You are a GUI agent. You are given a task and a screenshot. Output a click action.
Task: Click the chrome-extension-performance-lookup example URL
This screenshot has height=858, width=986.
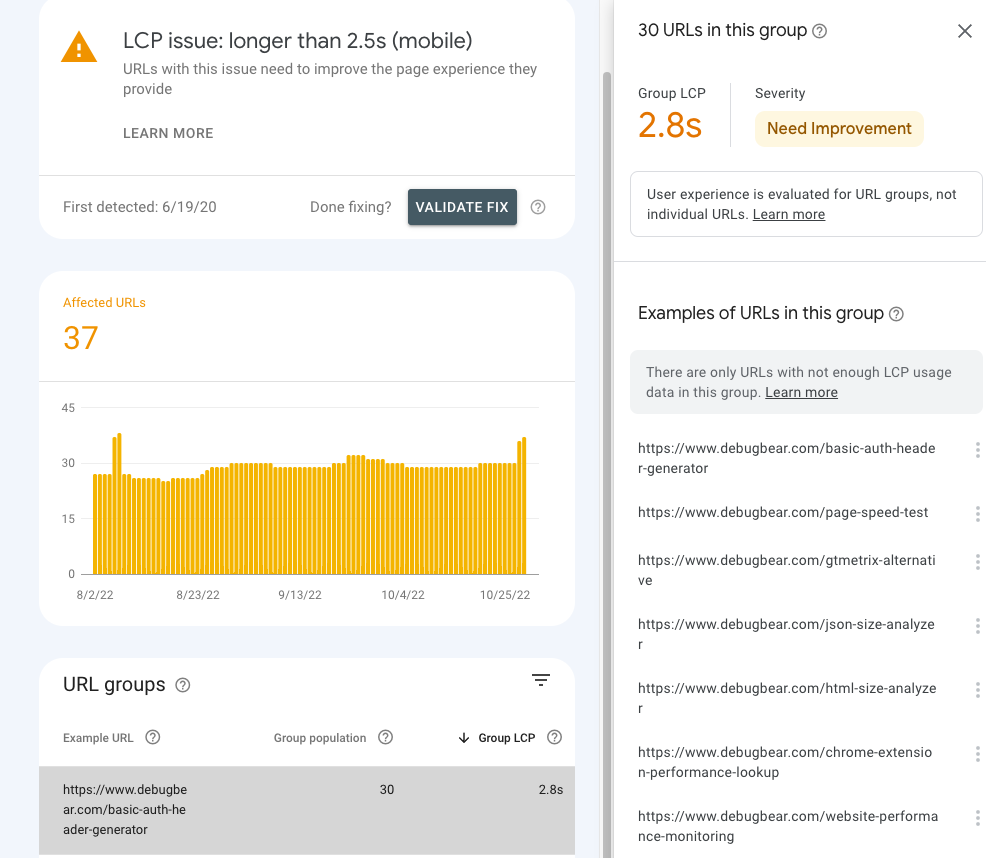(x=785, y=762)
